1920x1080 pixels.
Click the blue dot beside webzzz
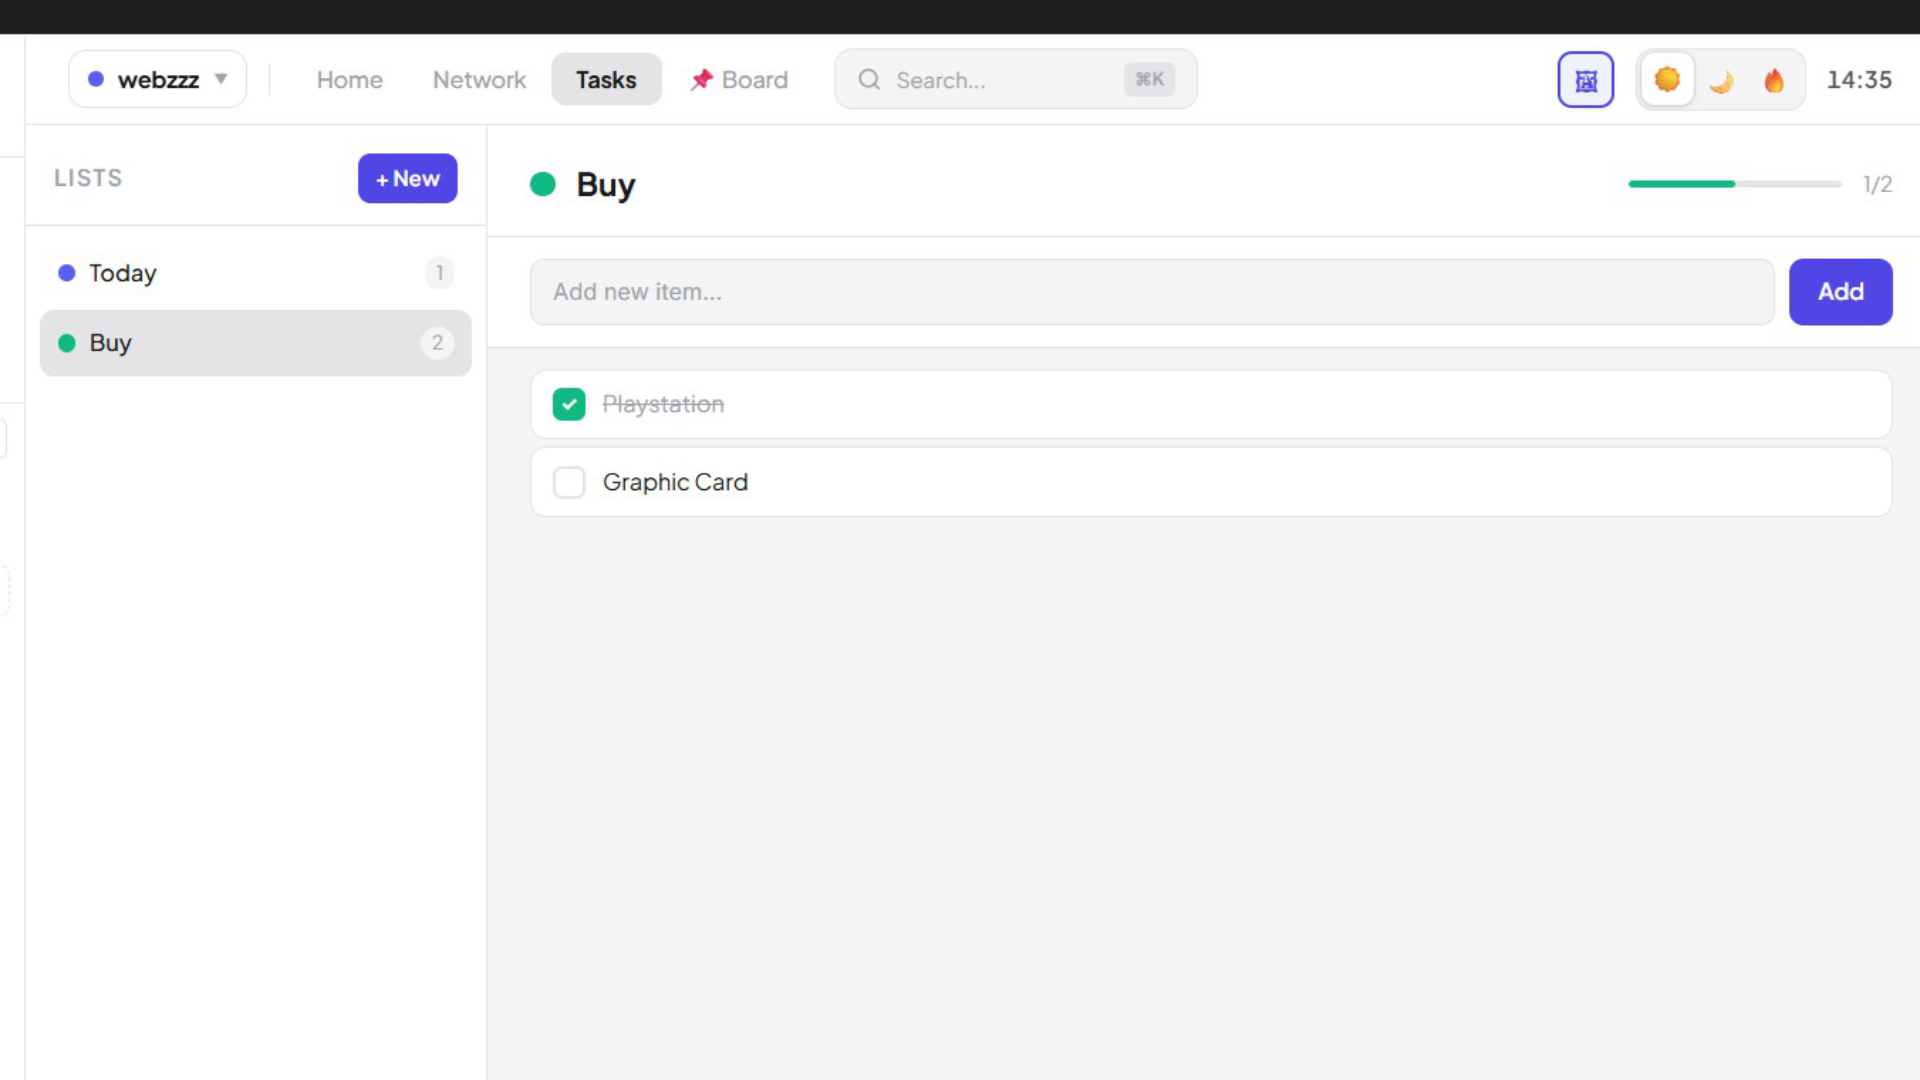point(96,79)
